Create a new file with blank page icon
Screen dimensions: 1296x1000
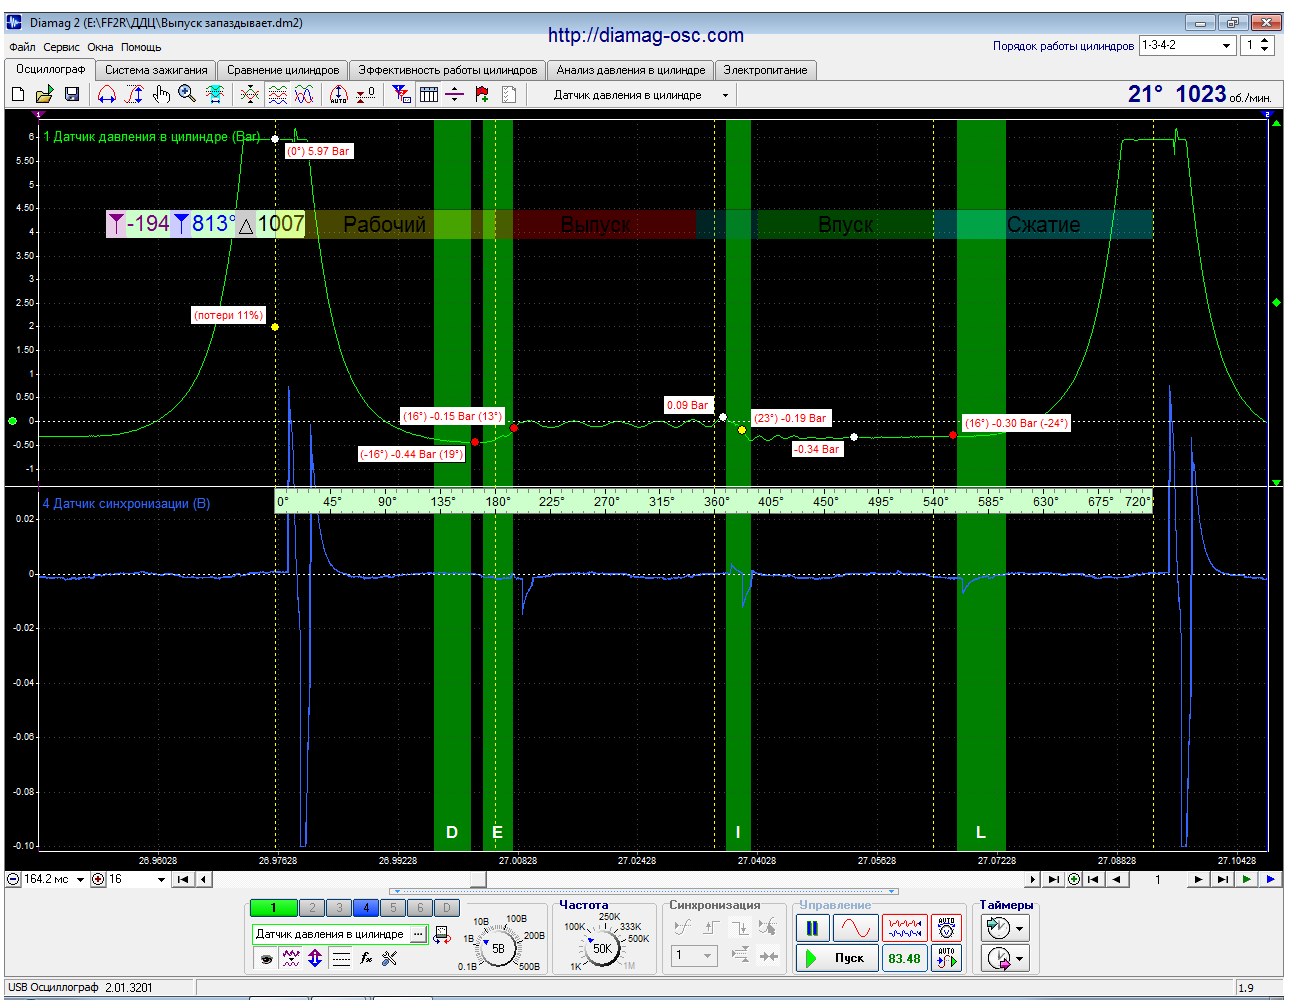[18, 94]
